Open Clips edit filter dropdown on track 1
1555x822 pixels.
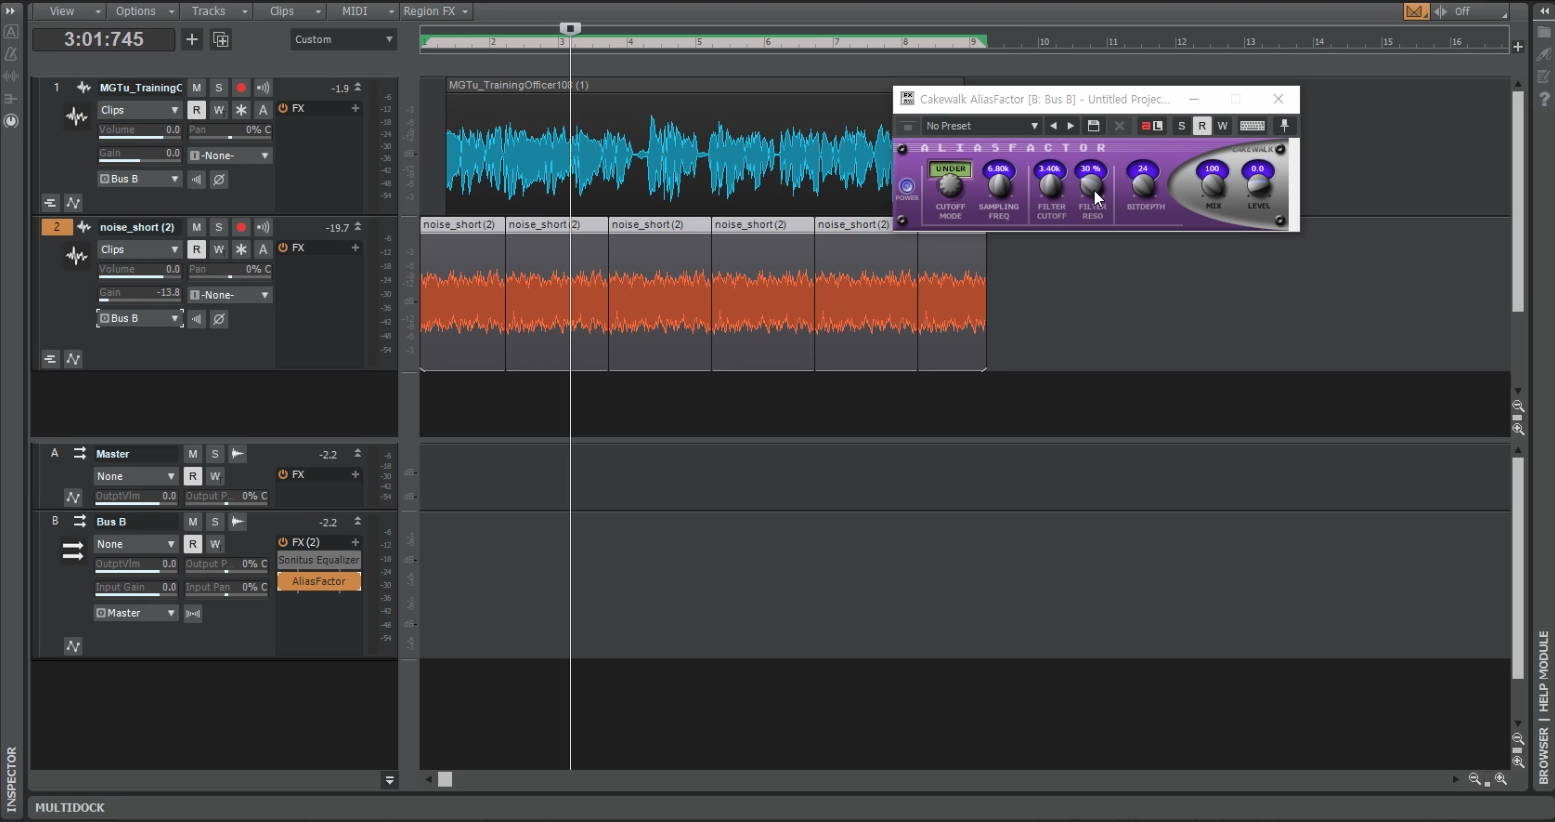point(139,110)
